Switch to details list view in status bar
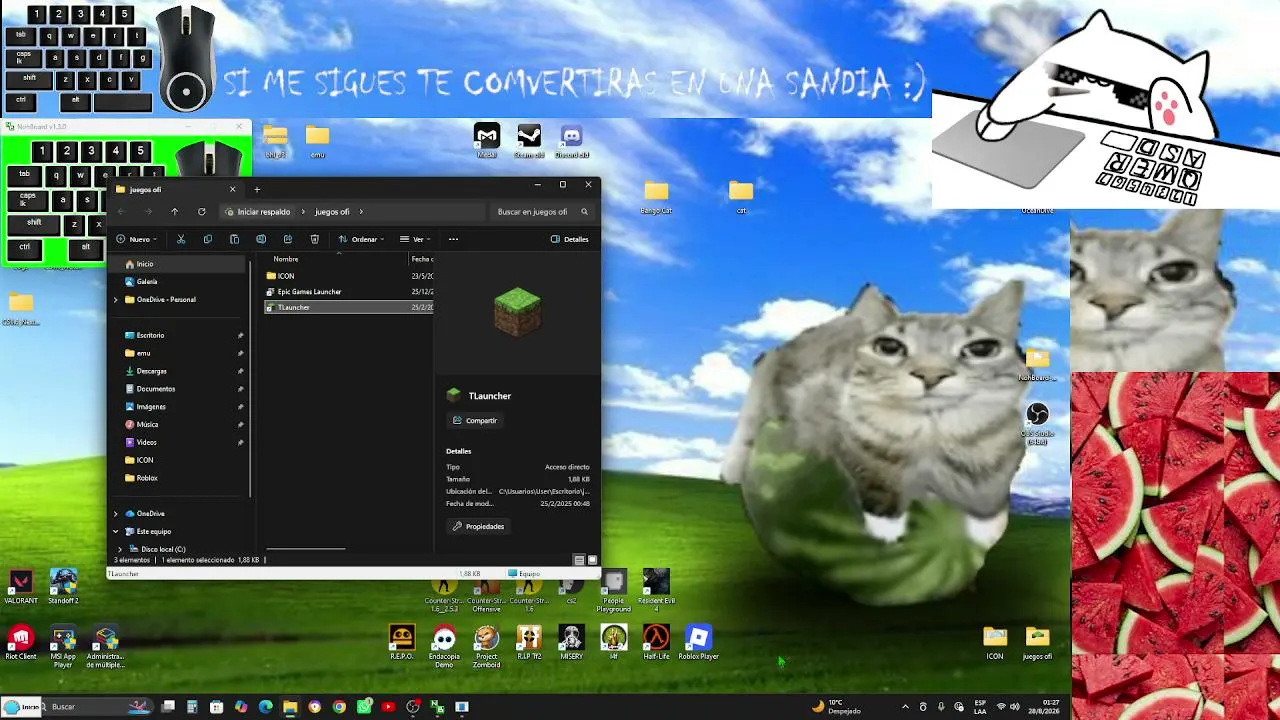 579,560
